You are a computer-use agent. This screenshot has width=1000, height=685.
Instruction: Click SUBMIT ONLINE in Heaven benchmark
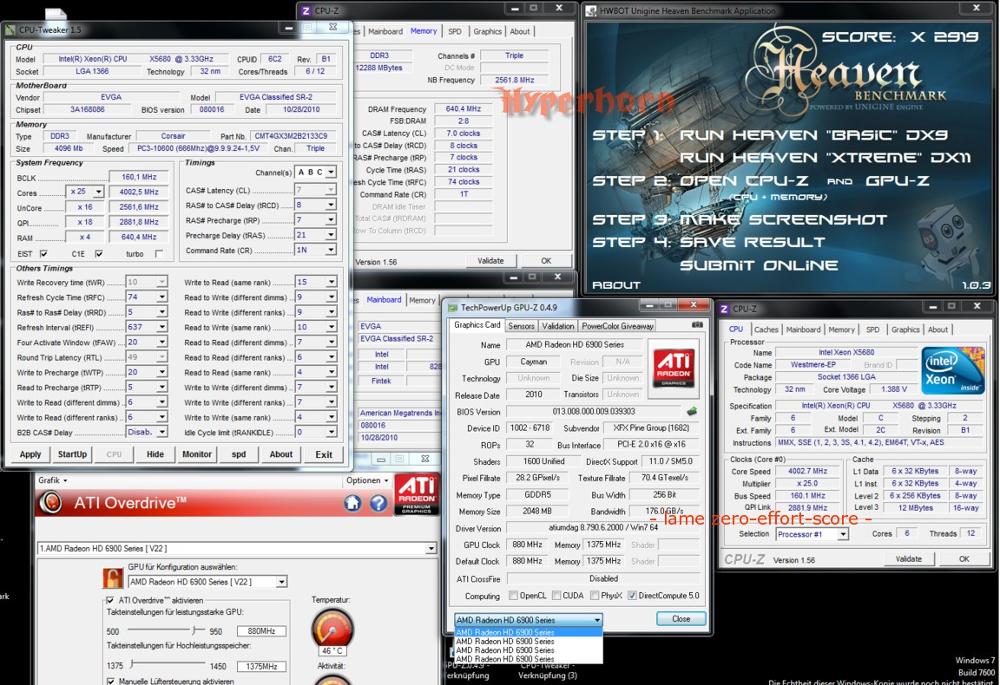[759, 265]
